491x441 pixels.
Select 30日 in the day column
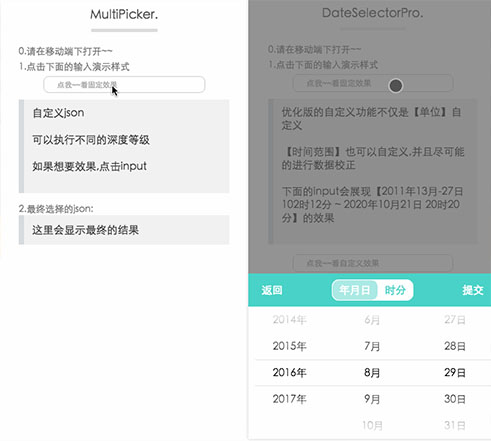coord(455,399)
